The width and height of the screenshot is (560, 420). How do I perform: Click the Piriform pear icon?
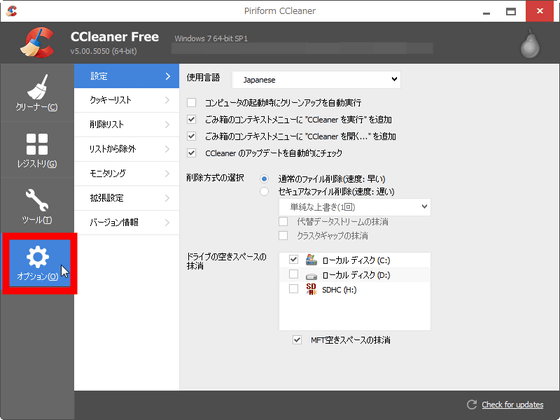coord(530,44)
